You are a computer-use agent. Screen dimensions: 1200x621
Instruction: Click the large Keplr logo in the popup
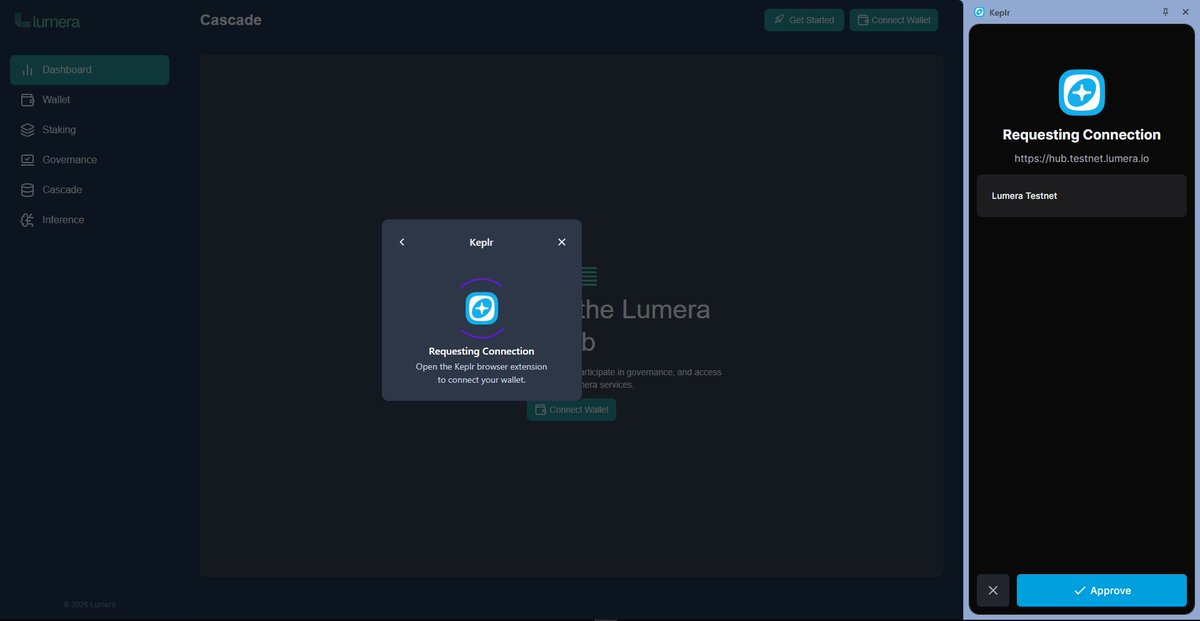coord(1082,93)
